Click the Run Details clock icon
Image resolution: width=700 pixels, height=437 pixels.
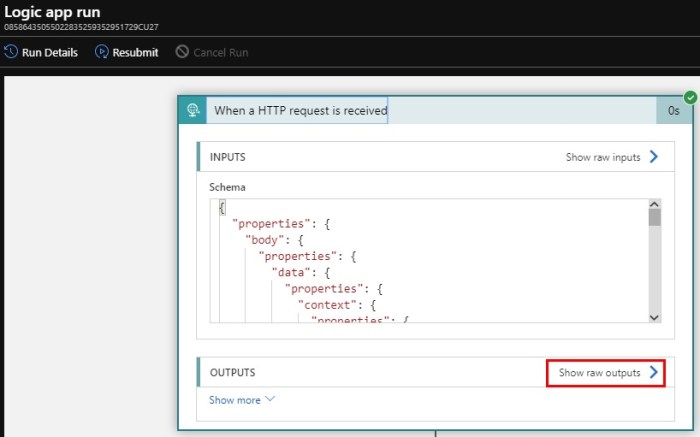click(x=10, y=52)
